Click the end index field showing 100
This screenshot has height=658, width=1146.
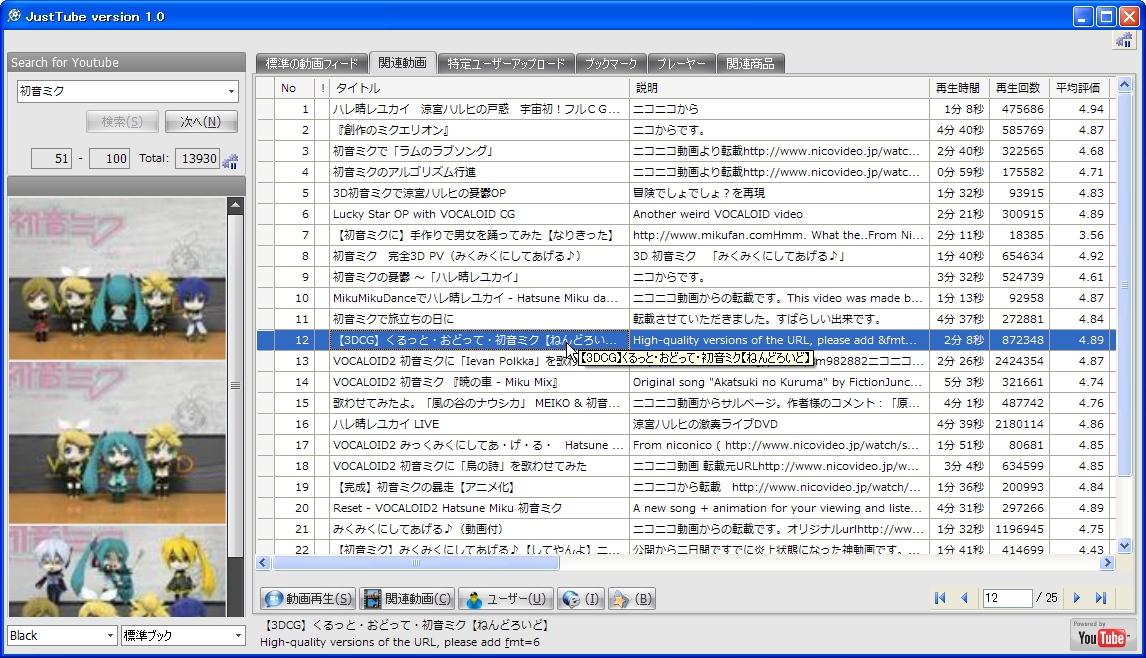(110, 159)
